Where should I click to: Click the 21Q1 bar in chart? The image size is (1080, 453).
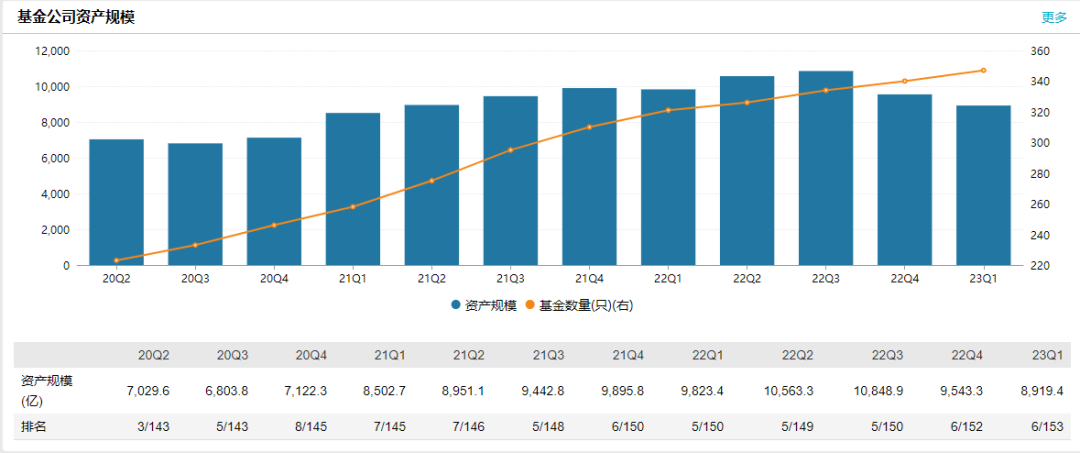click(353, 189)
